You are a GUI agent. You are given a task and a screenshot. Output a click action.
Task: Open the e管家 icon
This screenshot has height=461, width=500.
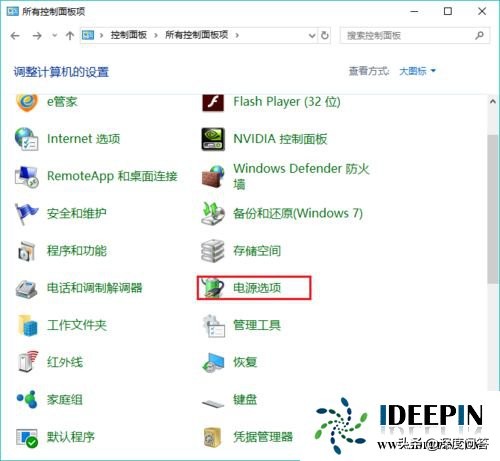(x=27, y=102)
